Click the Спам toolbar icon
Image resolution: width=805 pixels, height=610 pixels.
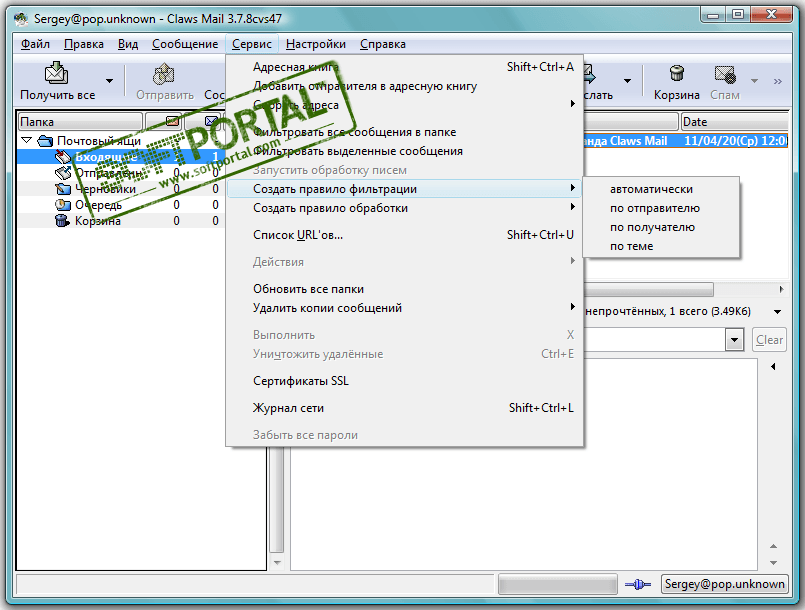pos(725,74)
